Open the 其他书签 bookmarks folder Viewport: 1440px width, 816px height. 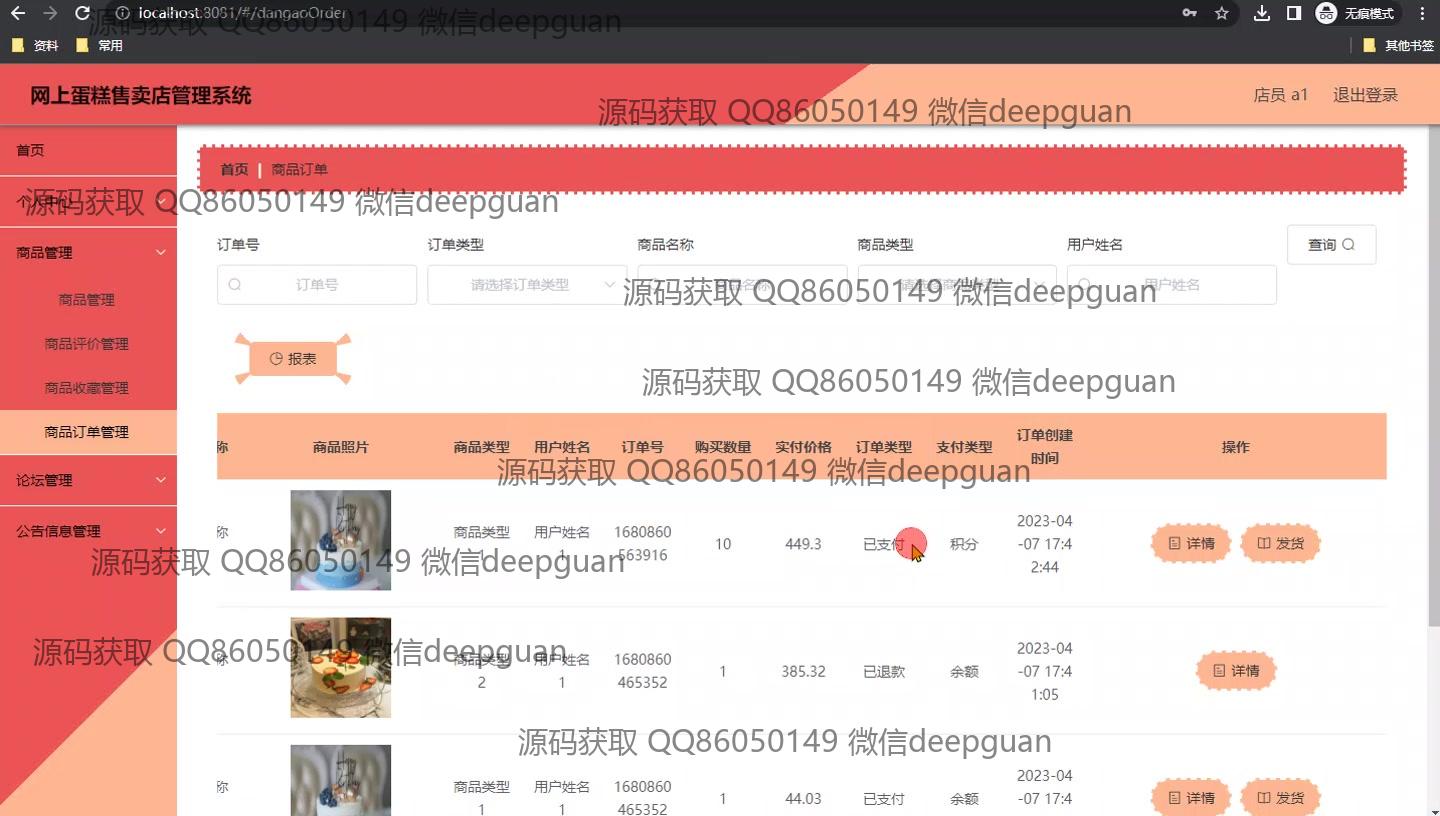pos(1398,45)
